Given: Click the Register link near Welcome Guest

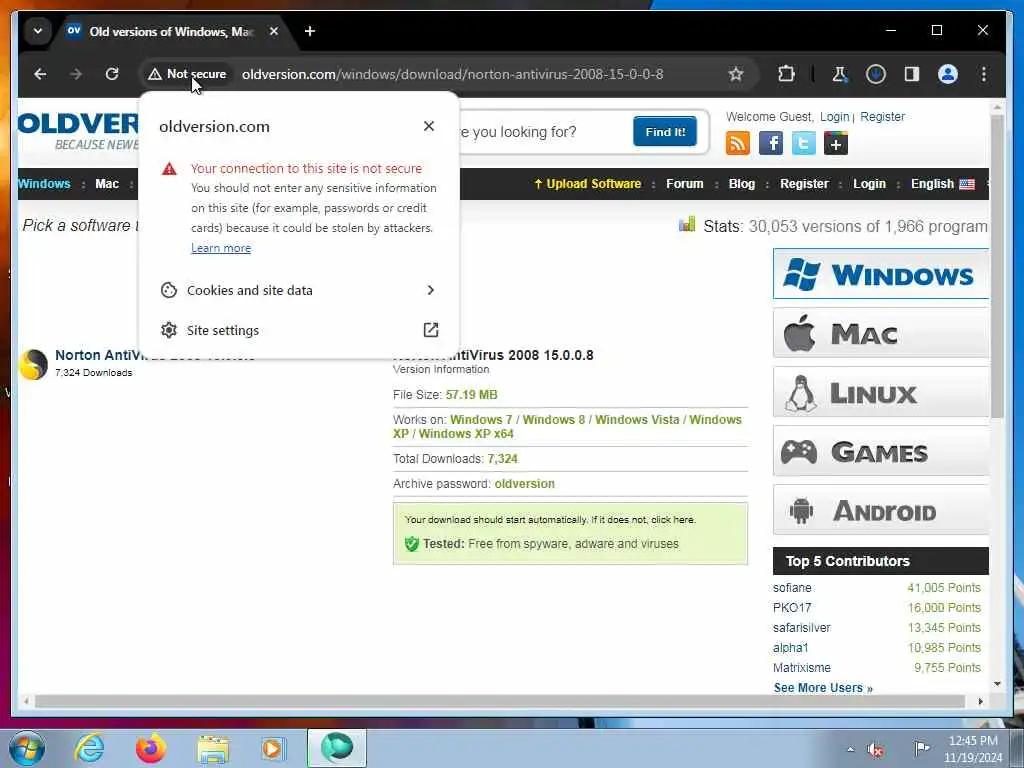Looking at the screenshot, I should coord(882,117).
